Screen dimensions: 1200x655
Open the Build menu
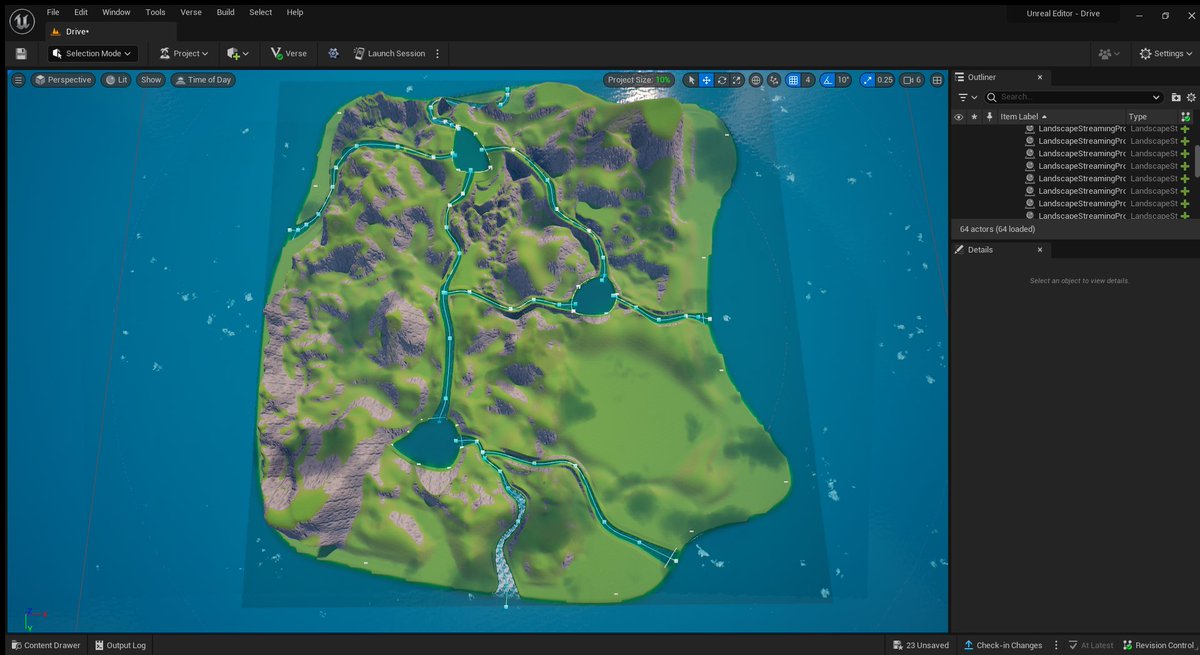click(x=225, y=12)
